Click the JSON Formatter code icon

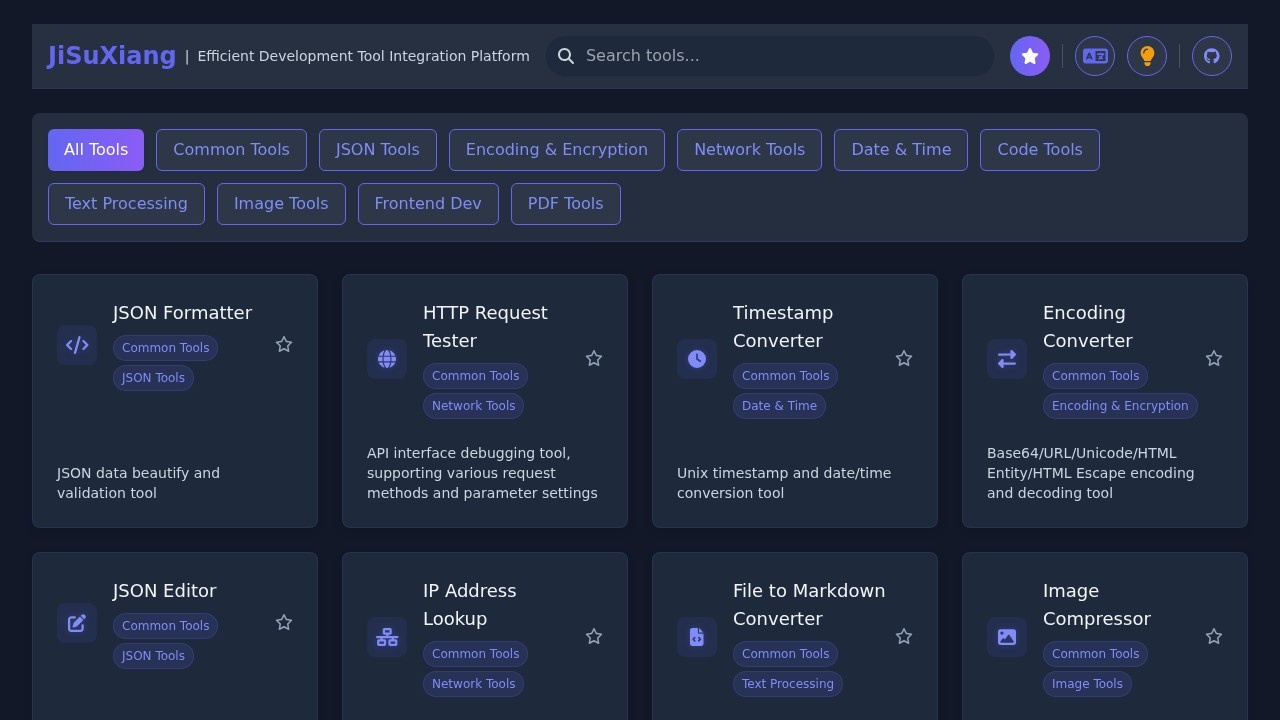point(77,345)
